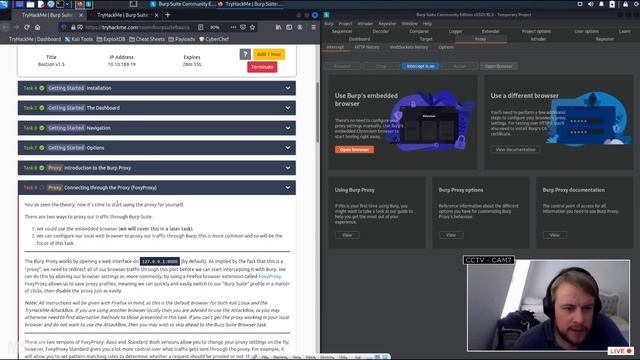Close the second TryHackMe tab
The image size is (640, 360).
point(156,15)
